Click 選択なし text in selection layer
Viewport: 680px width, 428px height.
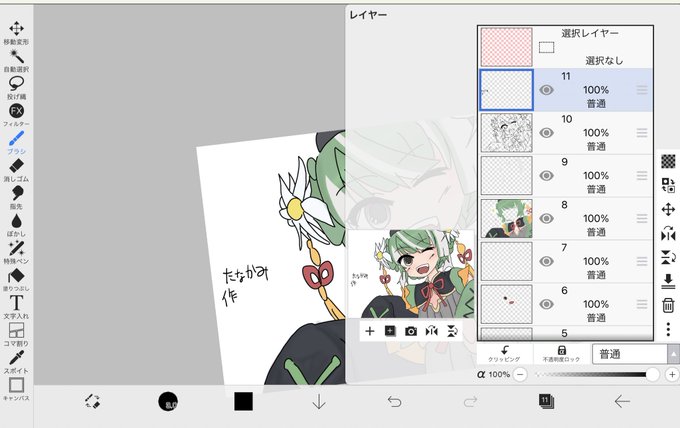[x=604, y=61]
